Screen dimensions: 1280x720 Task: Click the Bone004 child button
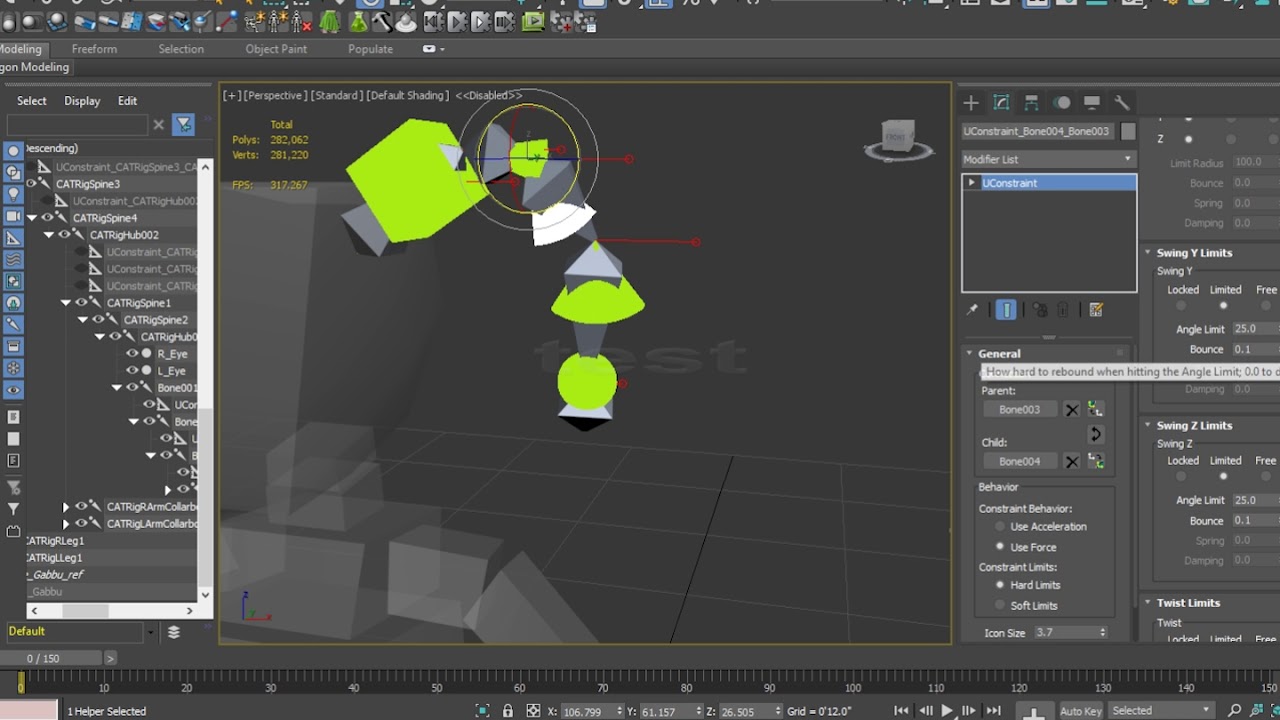[1019, 462]
